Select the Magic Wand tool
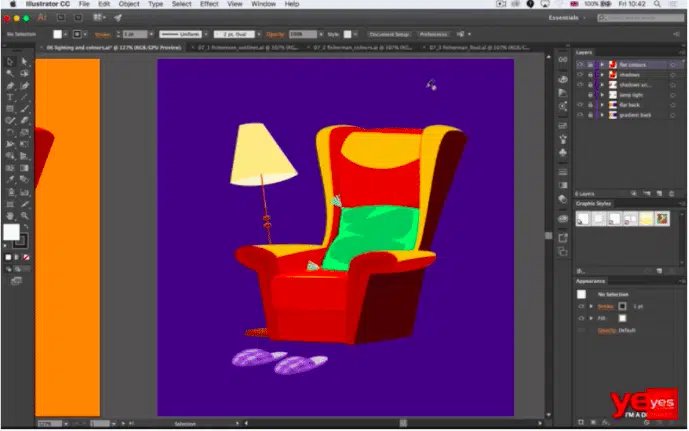This screenshot has height=431, width=689. [x=10, y=74]
